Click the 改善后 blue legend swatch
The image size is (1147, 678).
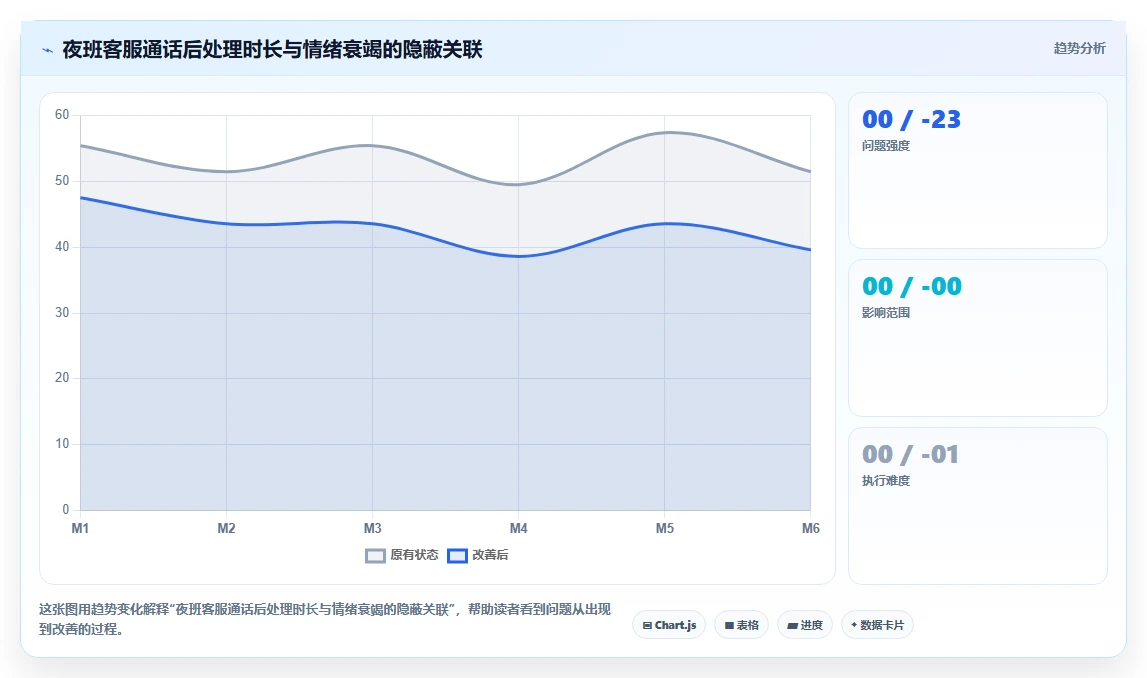coord(457,556)
